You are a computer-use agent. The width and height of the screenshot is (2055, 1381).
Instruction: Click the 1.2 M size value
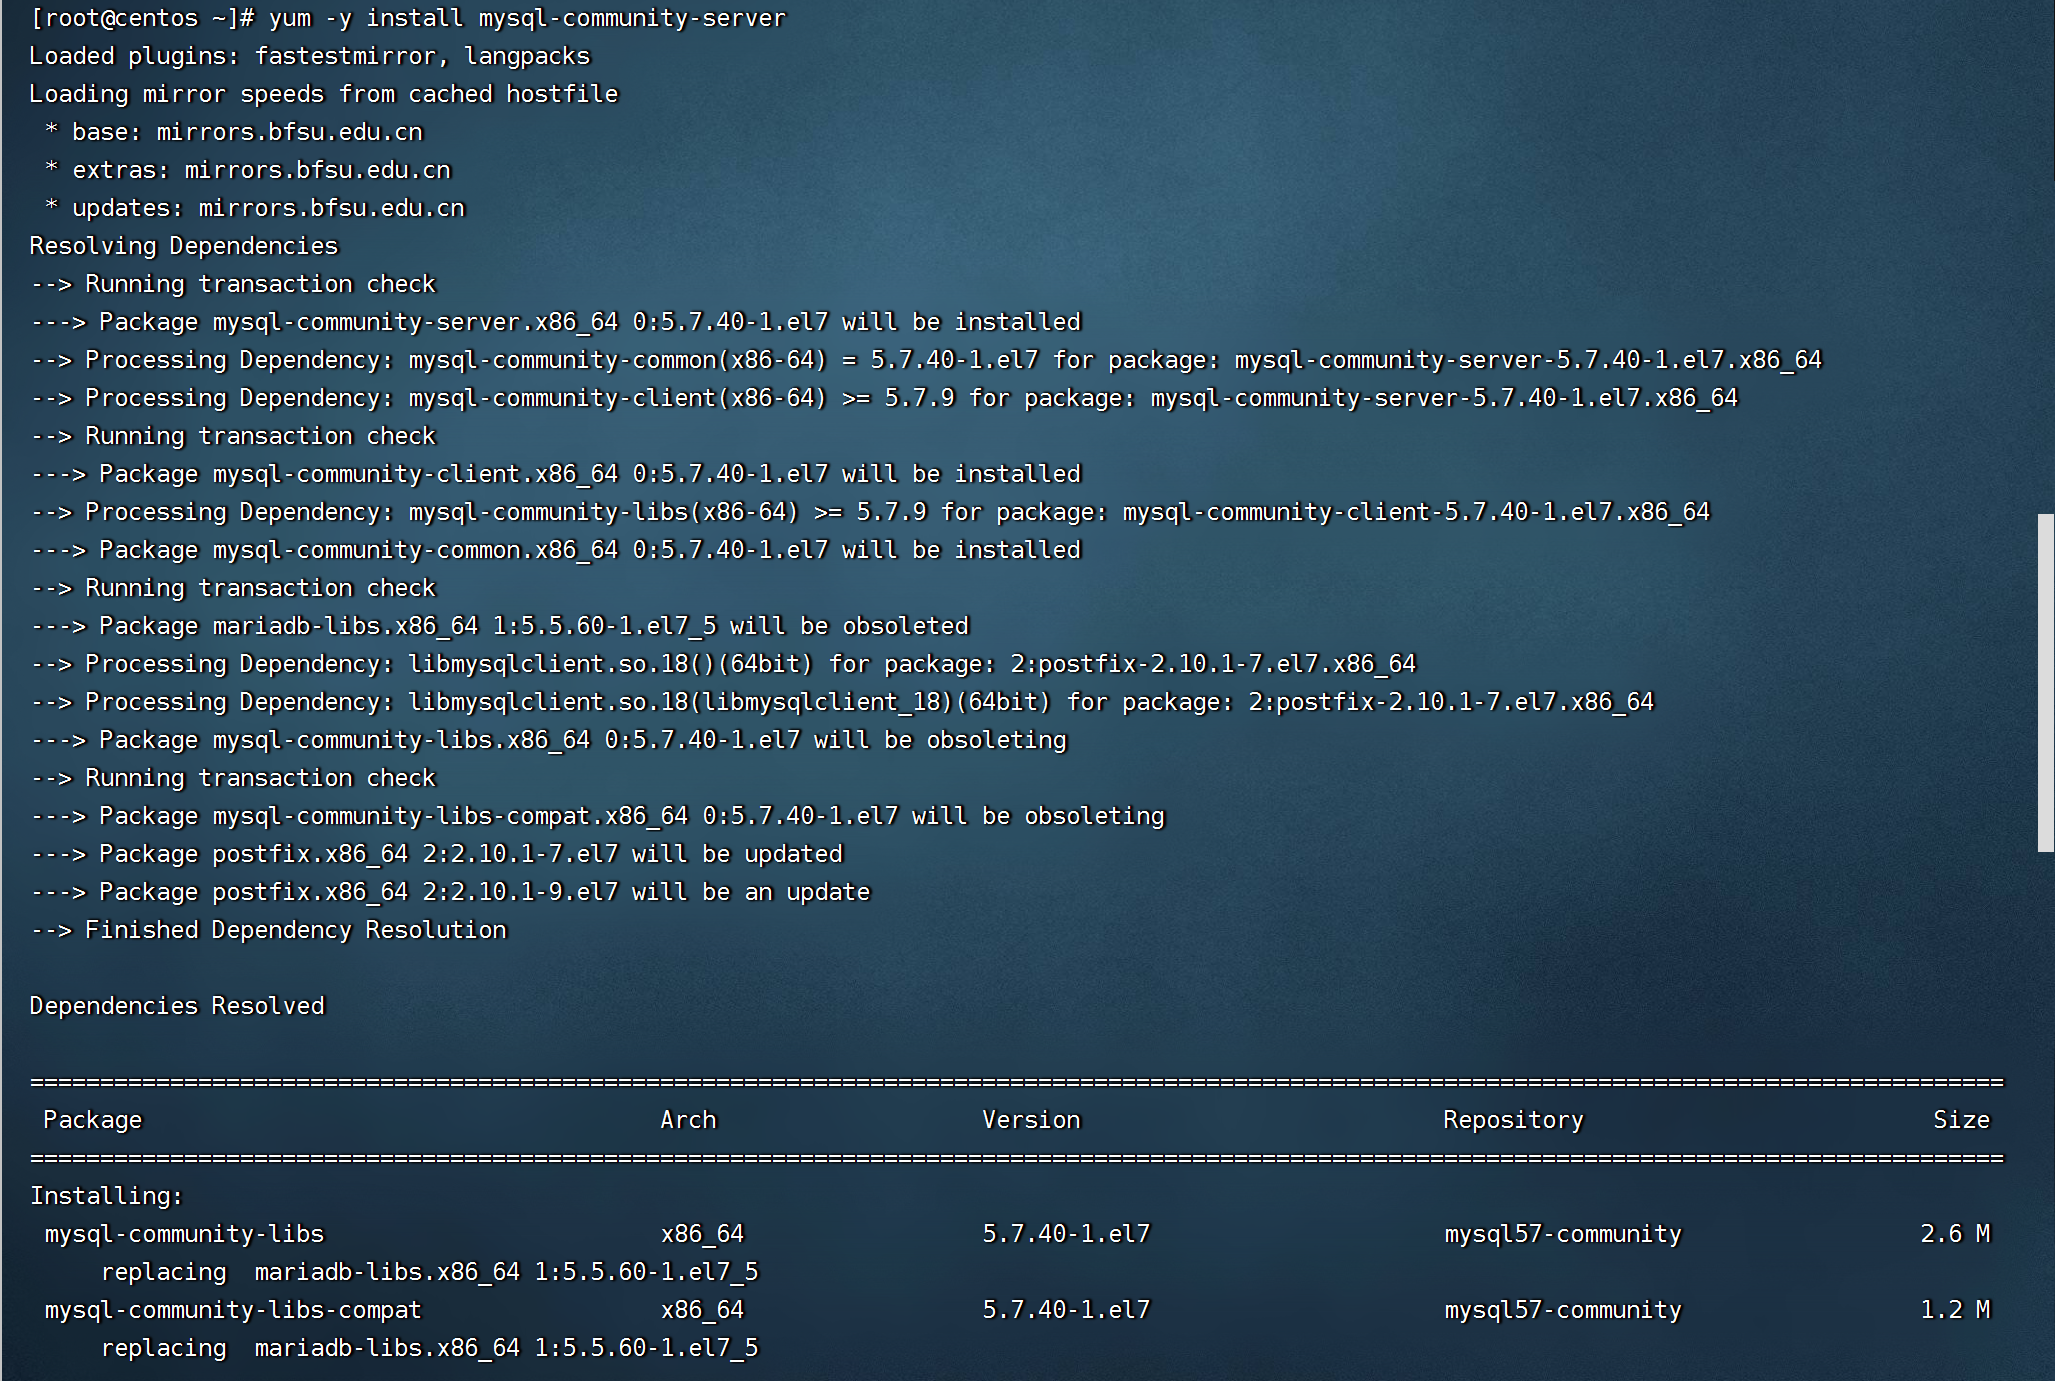coord(1955,1310)
